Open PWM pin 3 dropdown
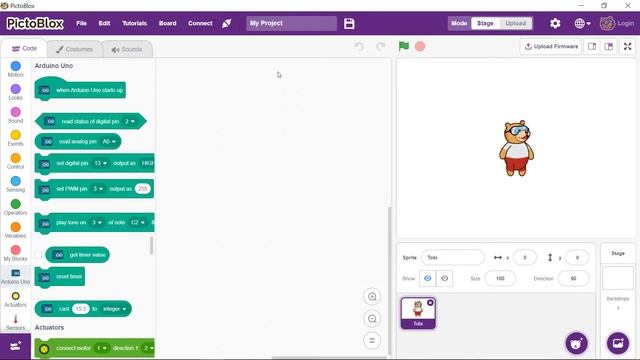The height and width of the screenshot is (360, 640). (98, 189)
